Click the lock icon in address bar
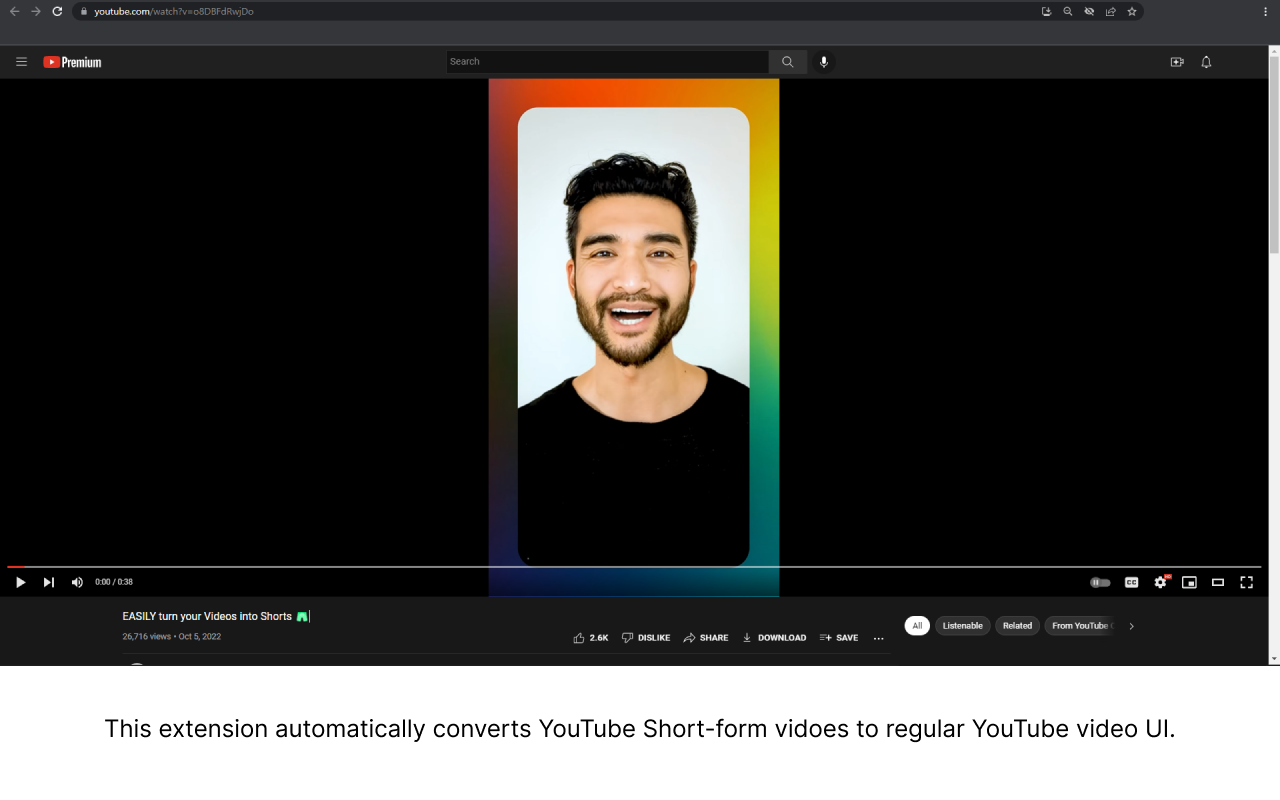 click(x=84, y=11)
